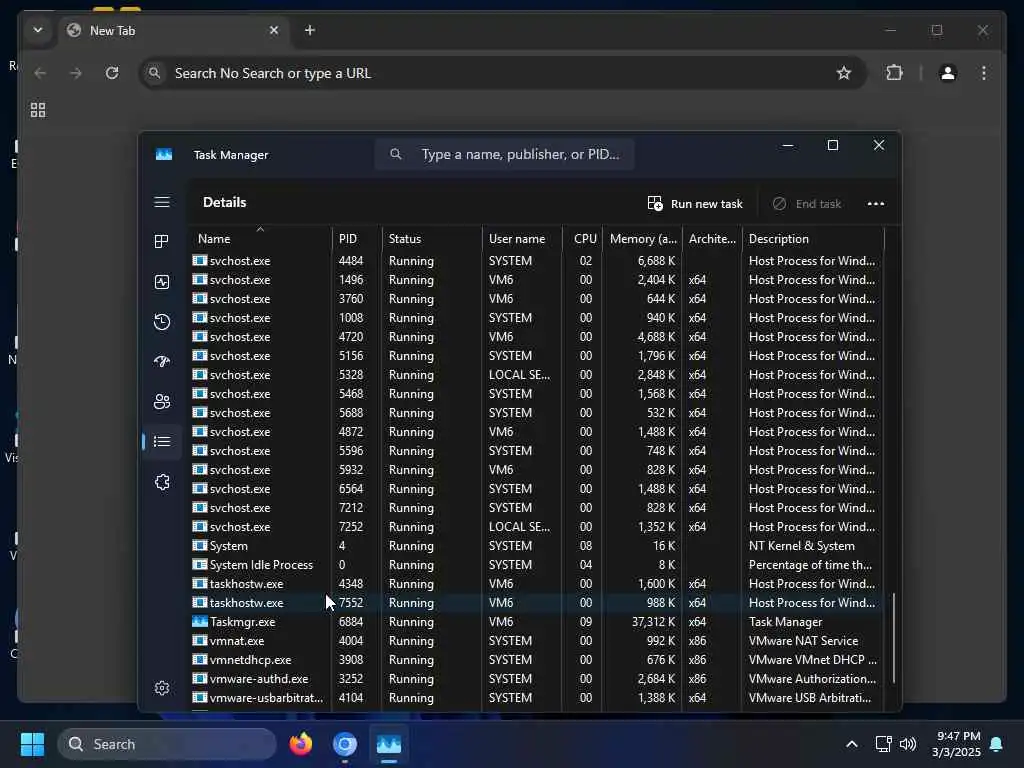
Task: Select Taskmgr.exe process row
Action: pos(537,622)
